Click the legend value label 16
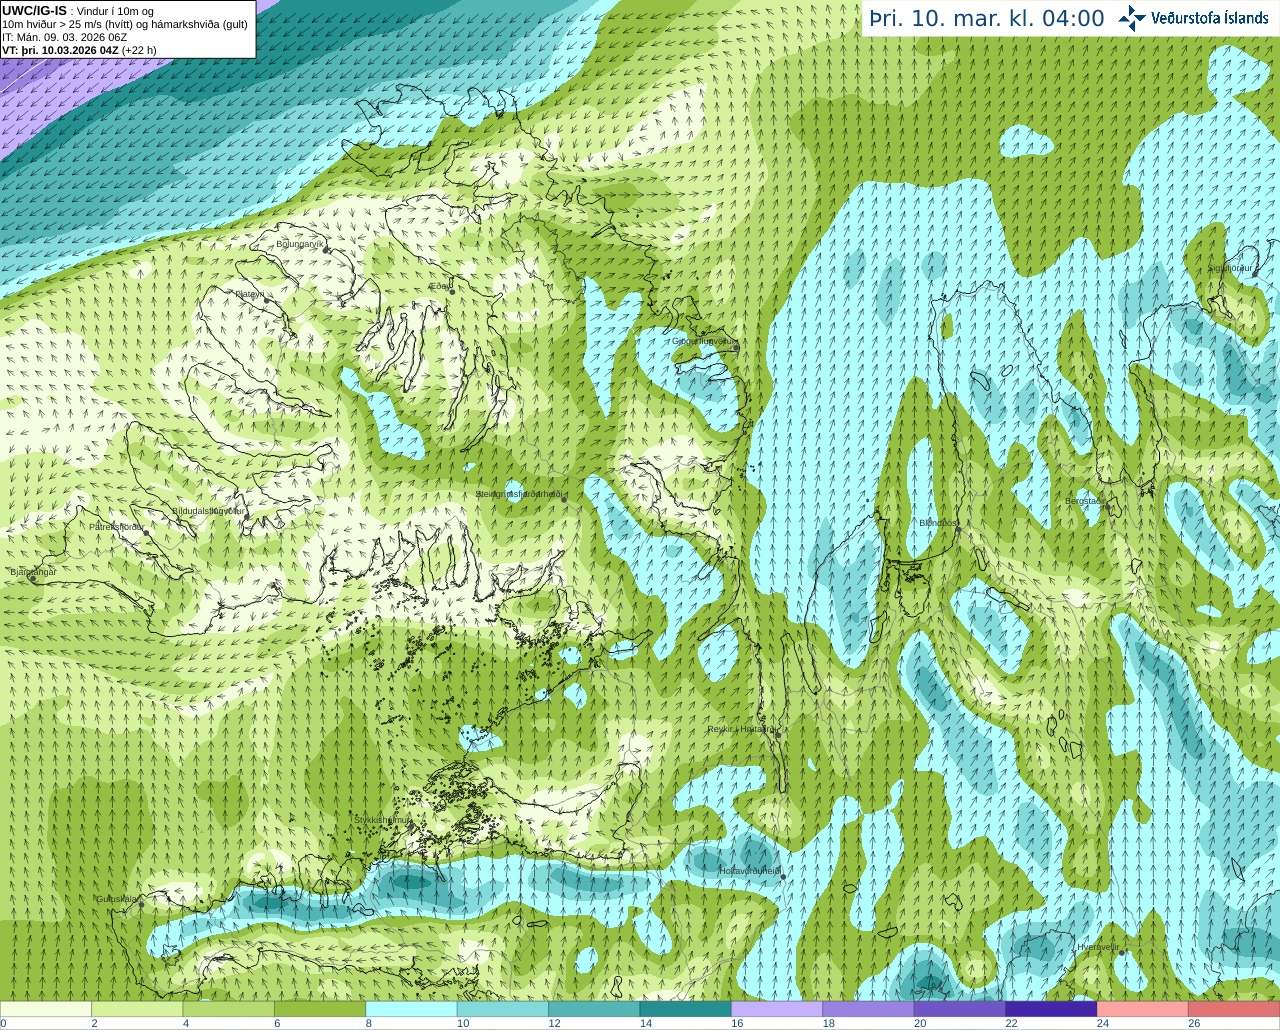The width and height of the screenshot is (1280, 1030). point(737,1023)
